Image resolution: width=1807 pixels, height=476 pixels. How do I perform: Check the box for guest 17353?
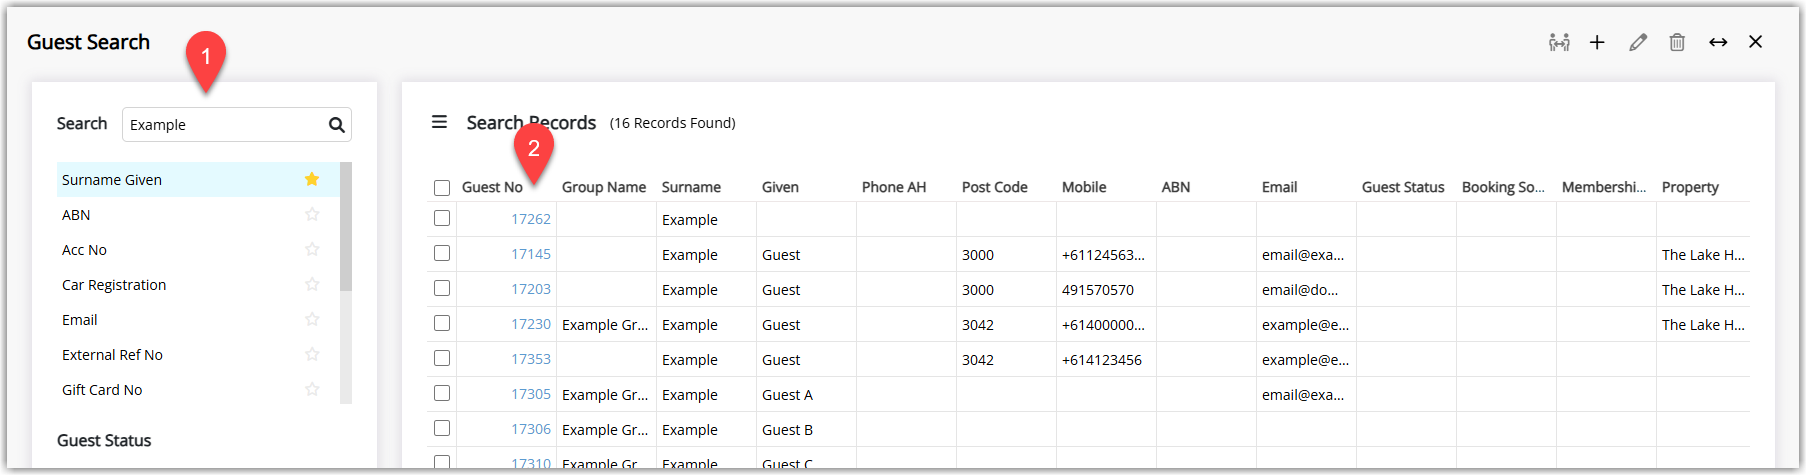click(x=442, y=358)
